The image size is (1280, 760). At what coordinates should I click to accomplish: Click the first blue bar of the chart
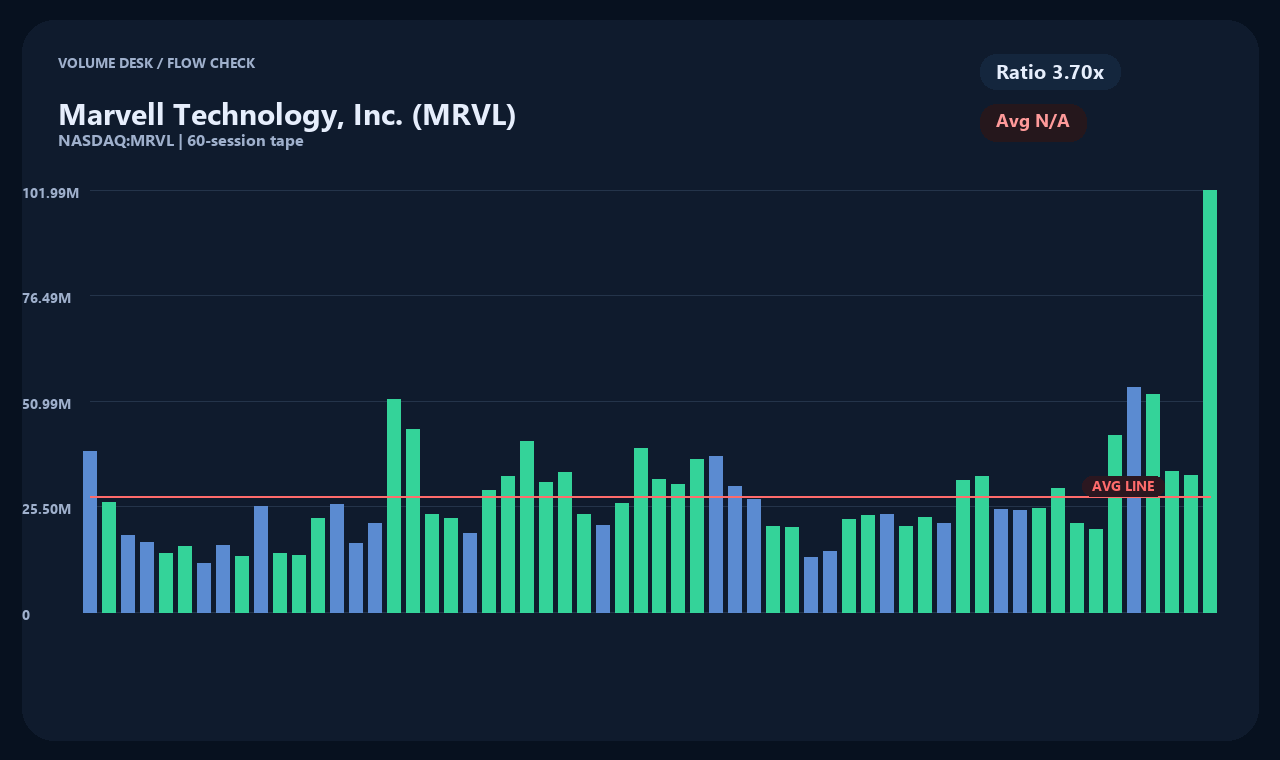pyautogui.click(x=90, y=532)
